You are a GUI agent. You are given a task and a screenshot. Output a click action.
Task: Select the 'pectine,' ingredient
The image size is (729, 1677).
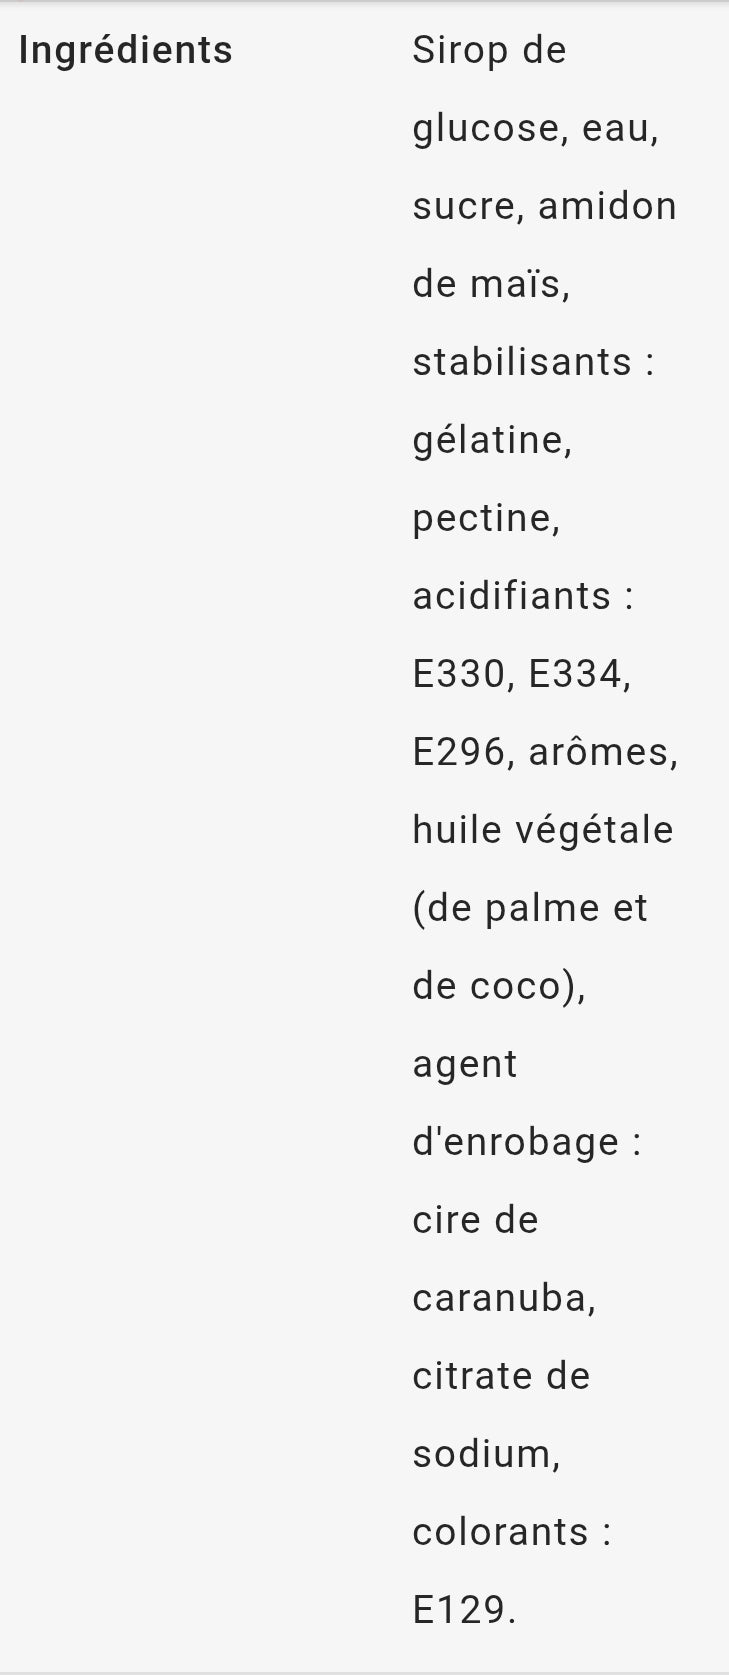(486, 519)
